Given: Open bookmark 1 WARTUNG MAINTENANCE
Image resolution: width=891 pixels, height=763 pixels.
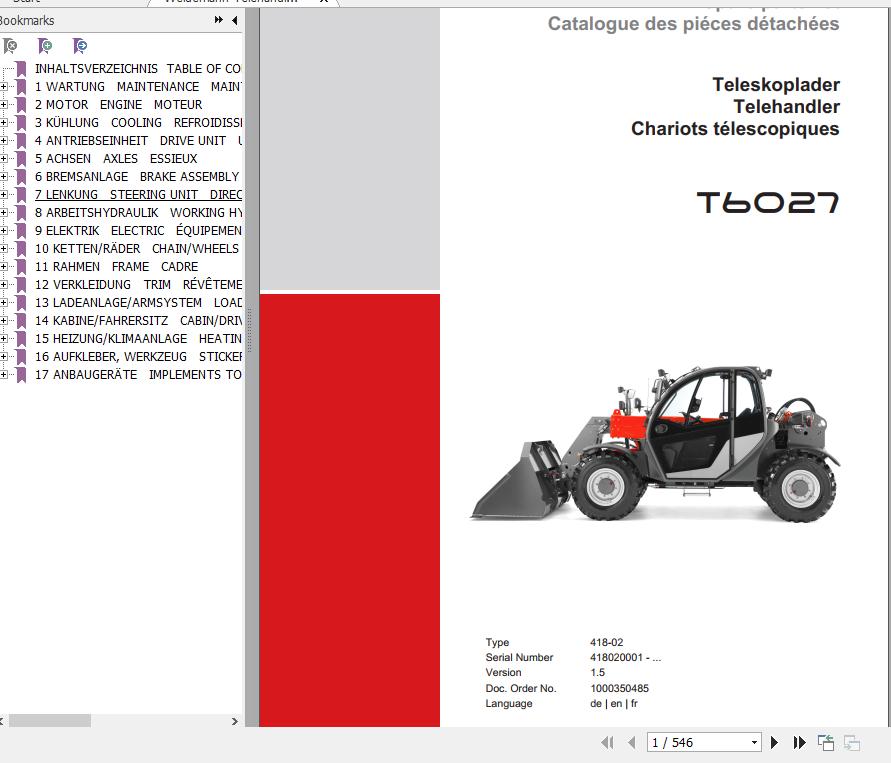Looking at the screenshot, I should pos(138,86).
